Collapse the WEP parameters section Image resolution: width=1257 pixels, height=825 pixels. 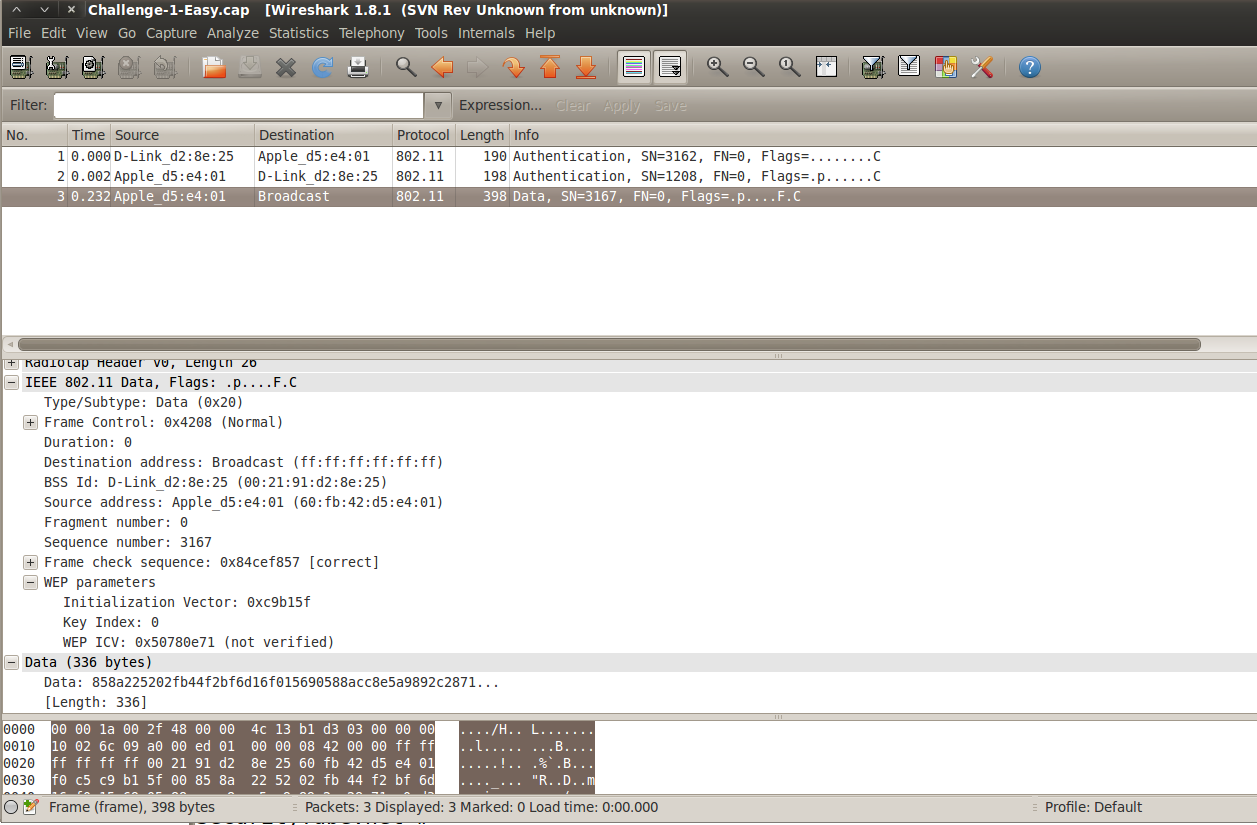pyautogui.click(x=30, y=582)
